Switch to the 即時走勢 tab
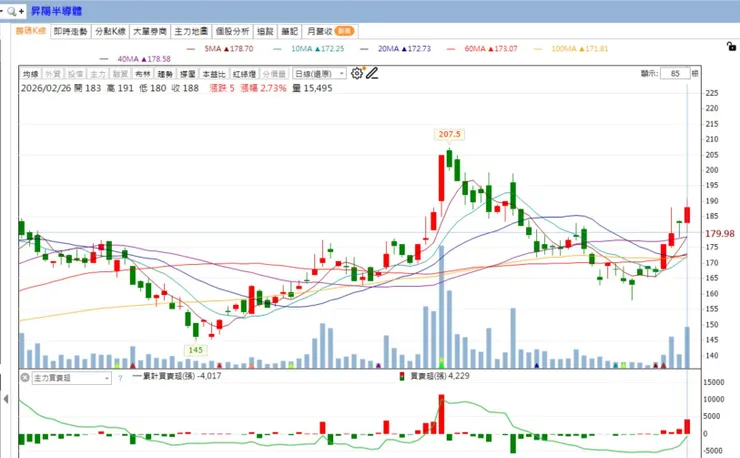 (70, 31)
